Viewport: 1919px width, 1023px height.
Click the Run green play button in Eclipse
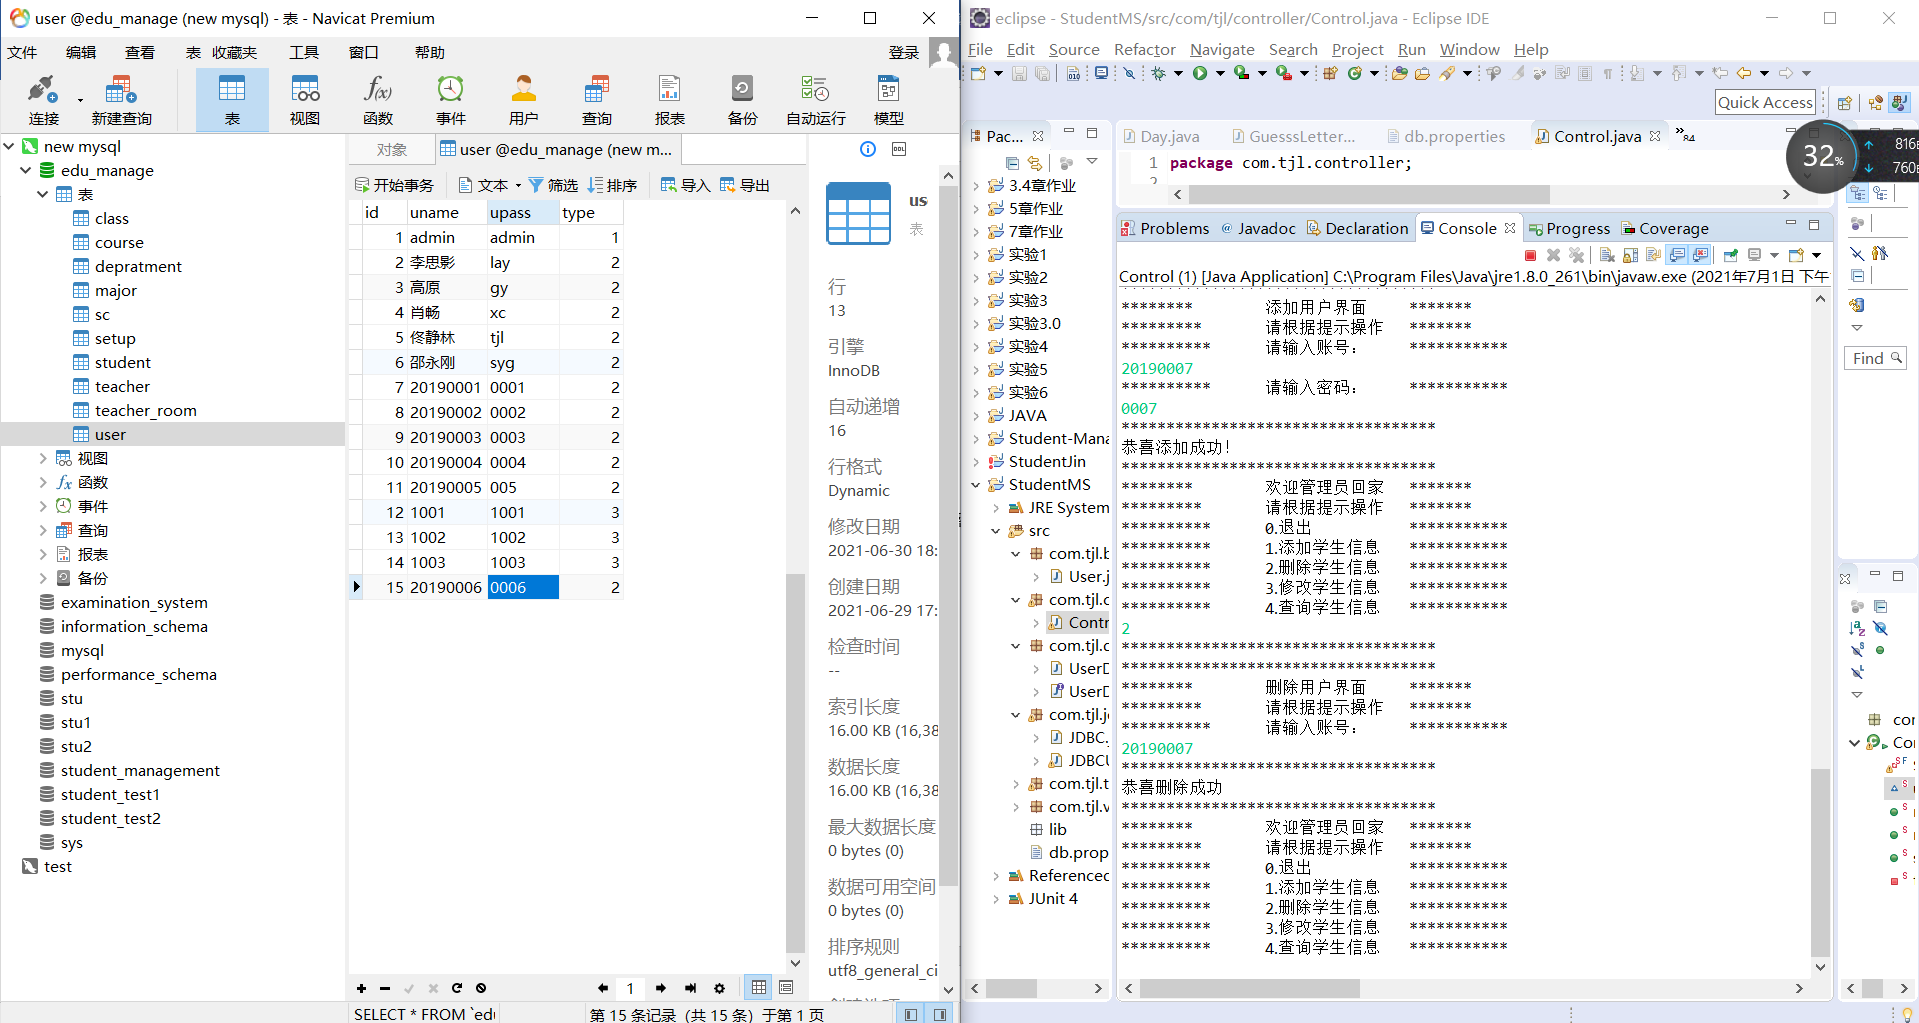point(1200,73)
